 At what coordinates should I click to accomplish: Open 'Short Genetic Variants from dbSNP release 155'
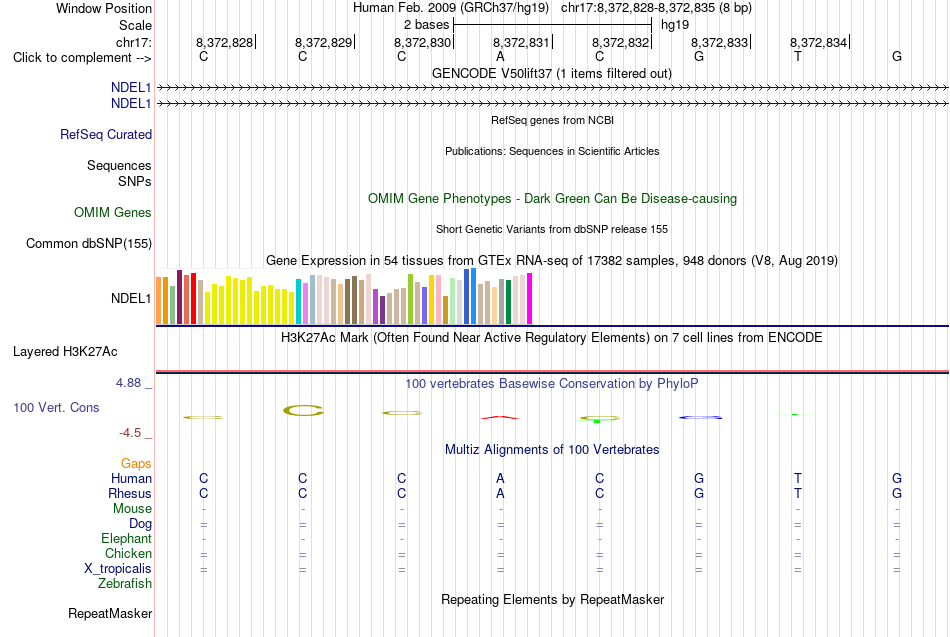pos(552,229)
